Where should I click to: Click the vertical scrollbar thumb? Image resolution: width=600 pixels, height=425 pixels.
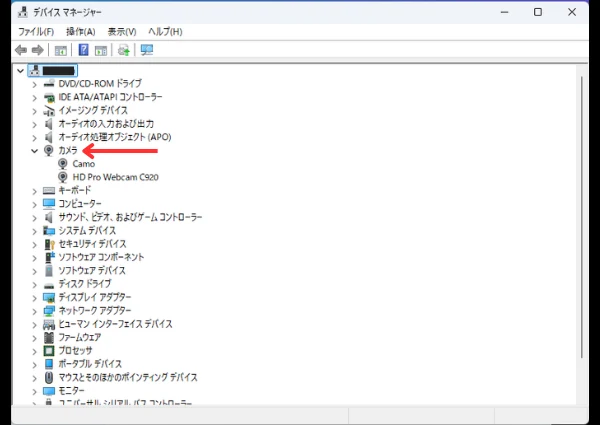coord(582,217)
